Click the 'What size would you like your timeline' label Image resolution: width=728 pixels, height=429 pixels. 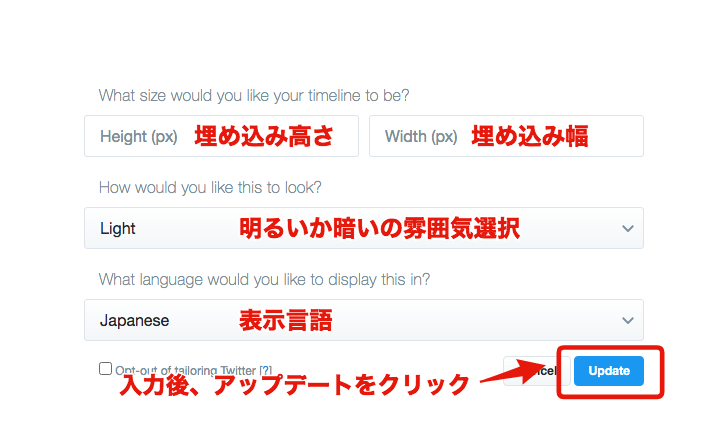tap(254, 96)
